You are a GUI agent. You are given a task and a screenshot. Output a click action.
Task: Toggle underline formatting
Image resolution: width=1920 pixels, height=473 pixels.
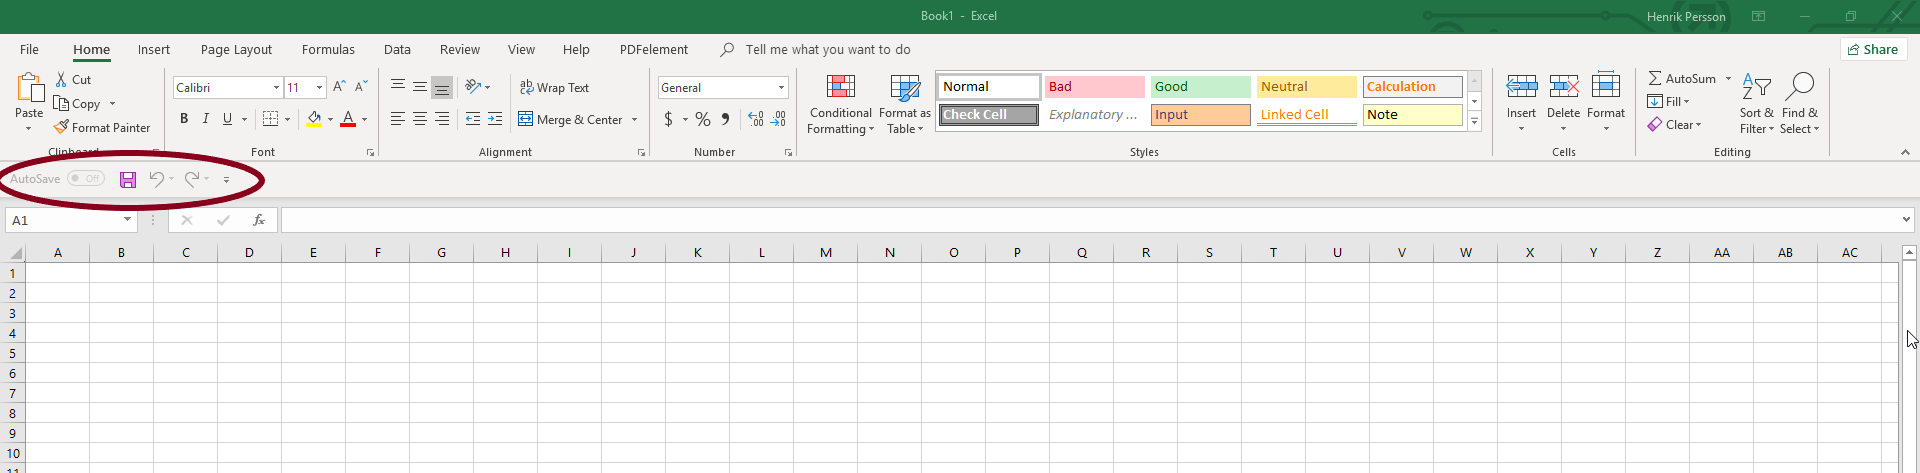[228, 119]
